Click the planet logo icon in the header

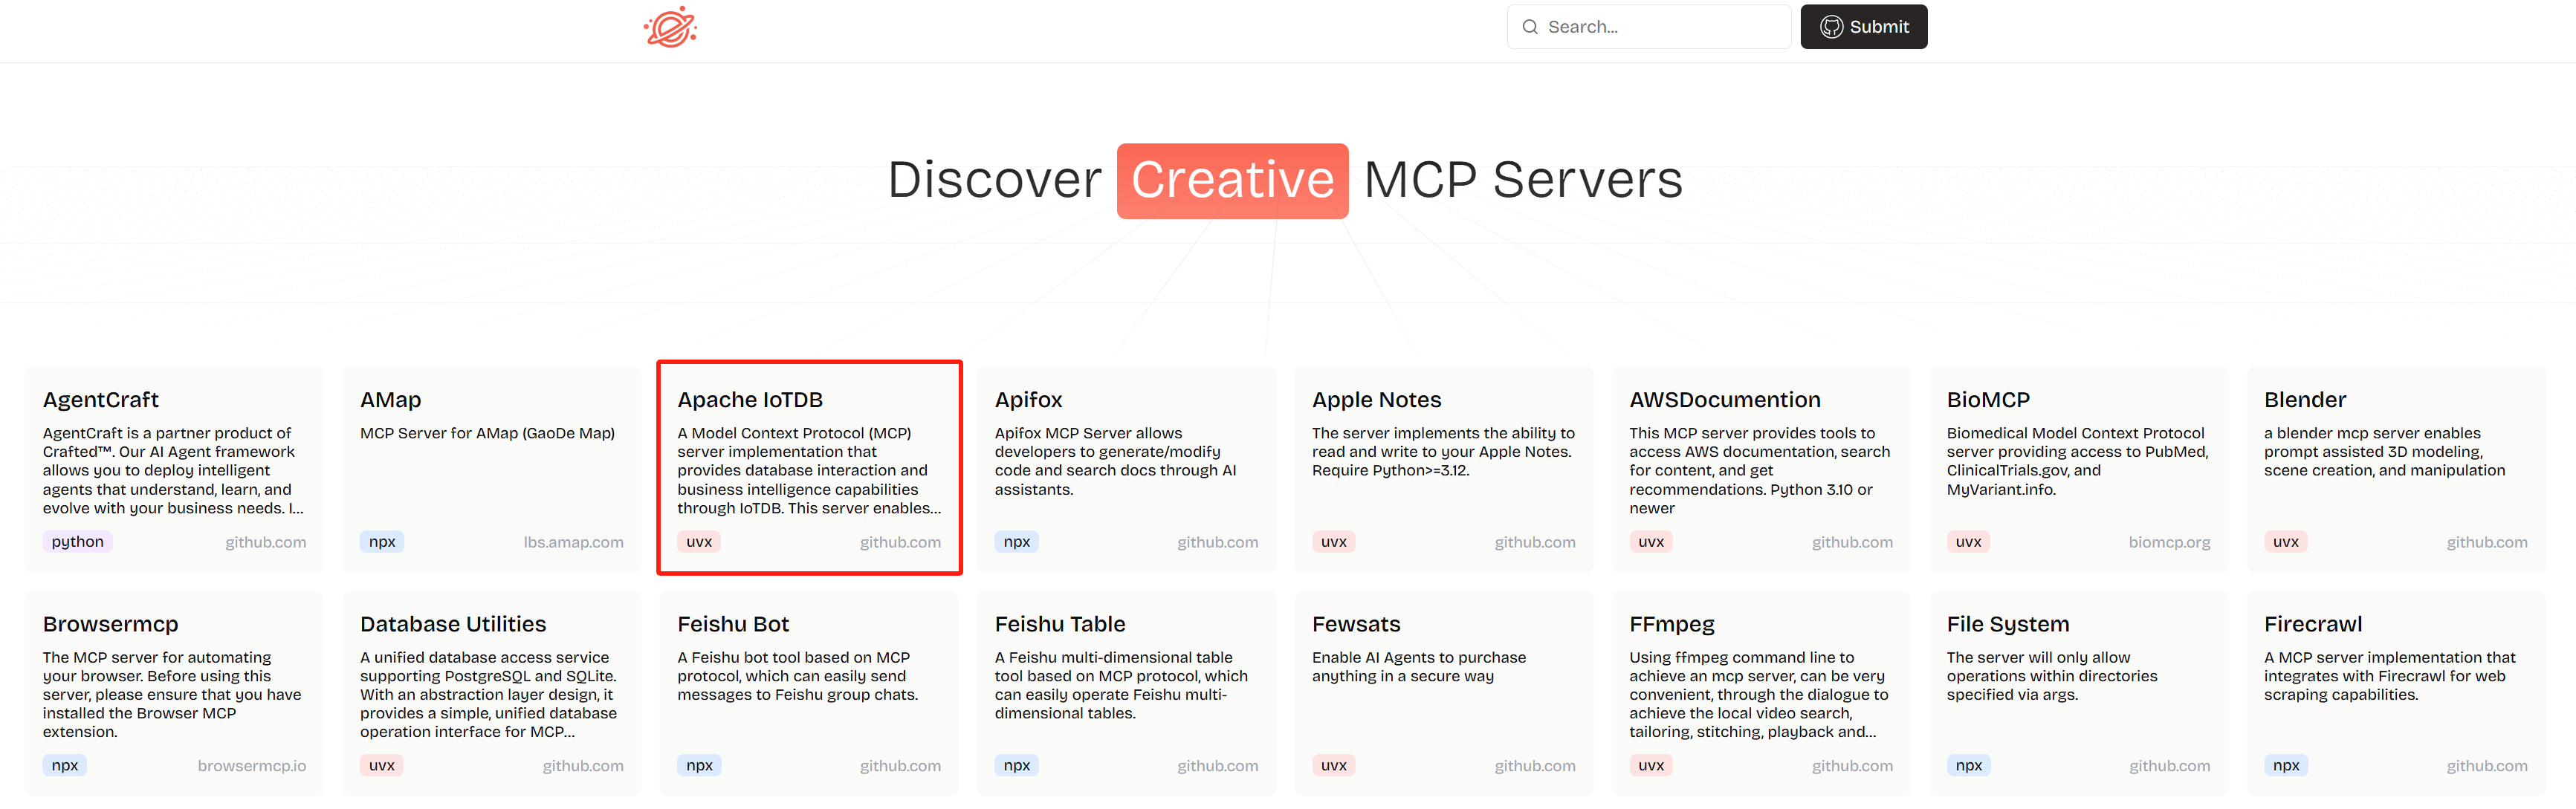point(669,27)
